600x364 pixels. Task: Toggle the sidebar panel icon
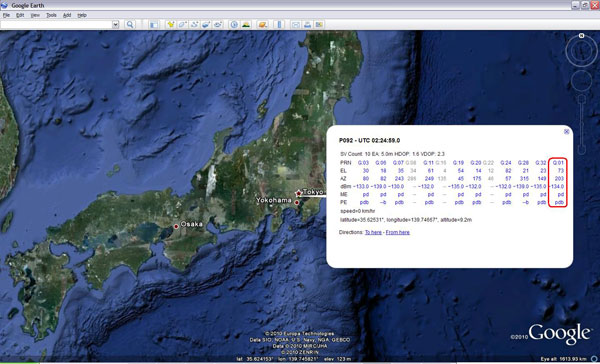154,24
